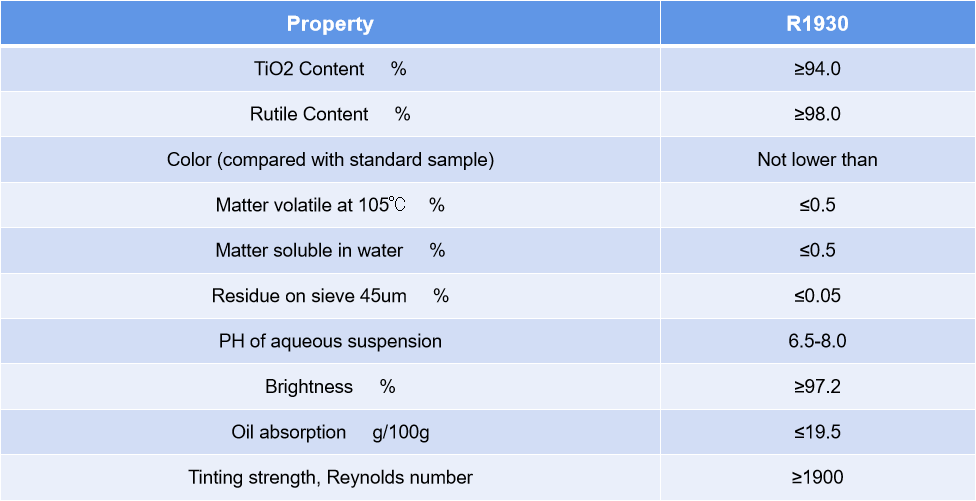Click Color compared with standard sample cell
Screen dimensions: 976x501
click(330, 160)
